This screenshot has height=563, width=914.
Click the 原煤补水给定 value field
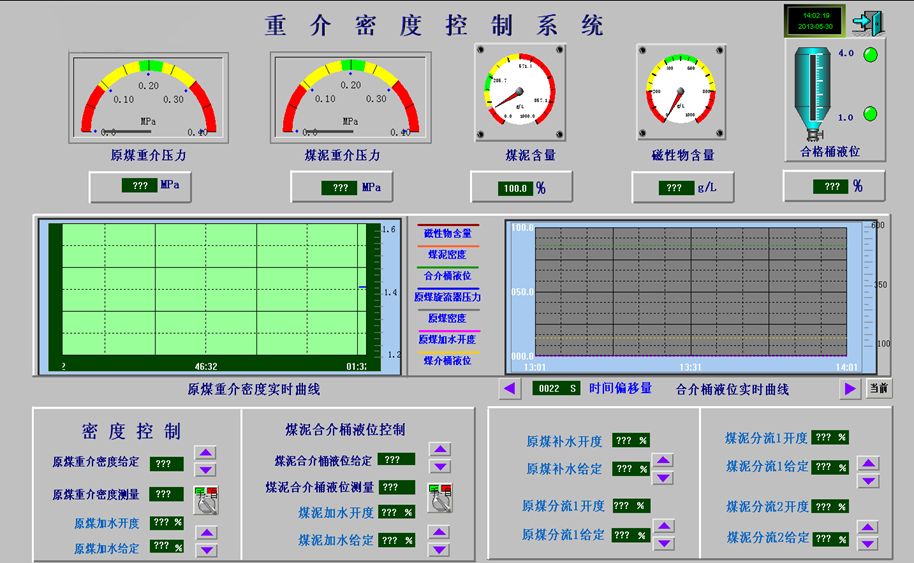631,469
